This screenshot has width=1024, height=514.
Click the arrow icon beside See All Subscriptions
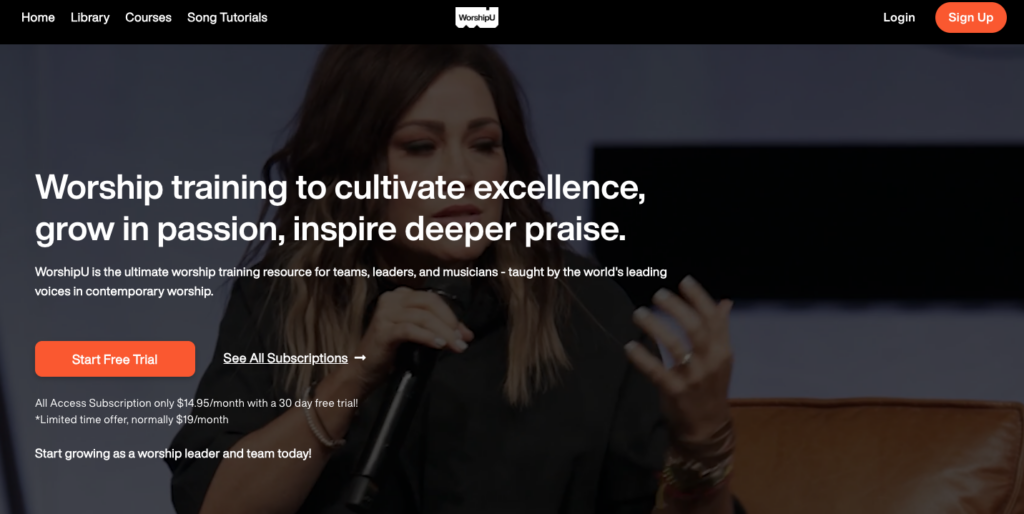click(360, 358)
